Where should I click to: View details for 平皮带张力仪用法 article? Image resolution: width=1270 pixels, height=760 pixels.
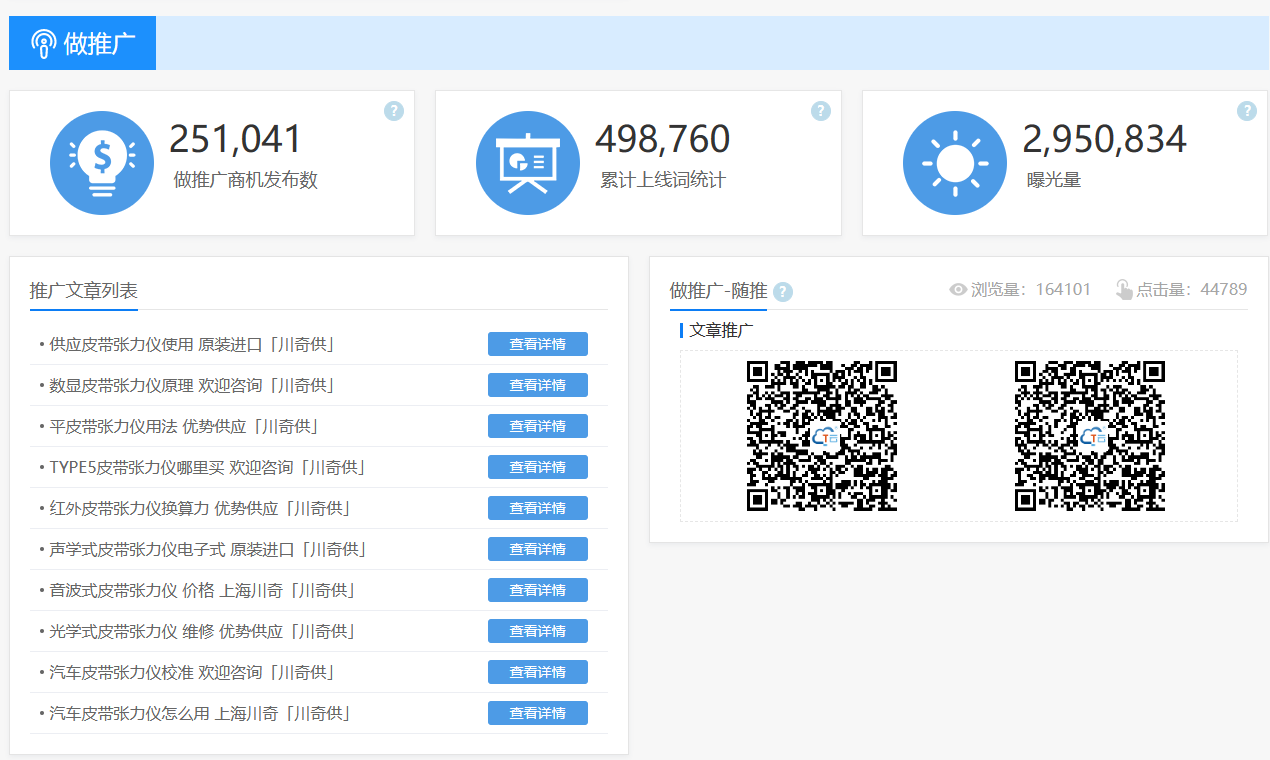click(x=538, y=426)
